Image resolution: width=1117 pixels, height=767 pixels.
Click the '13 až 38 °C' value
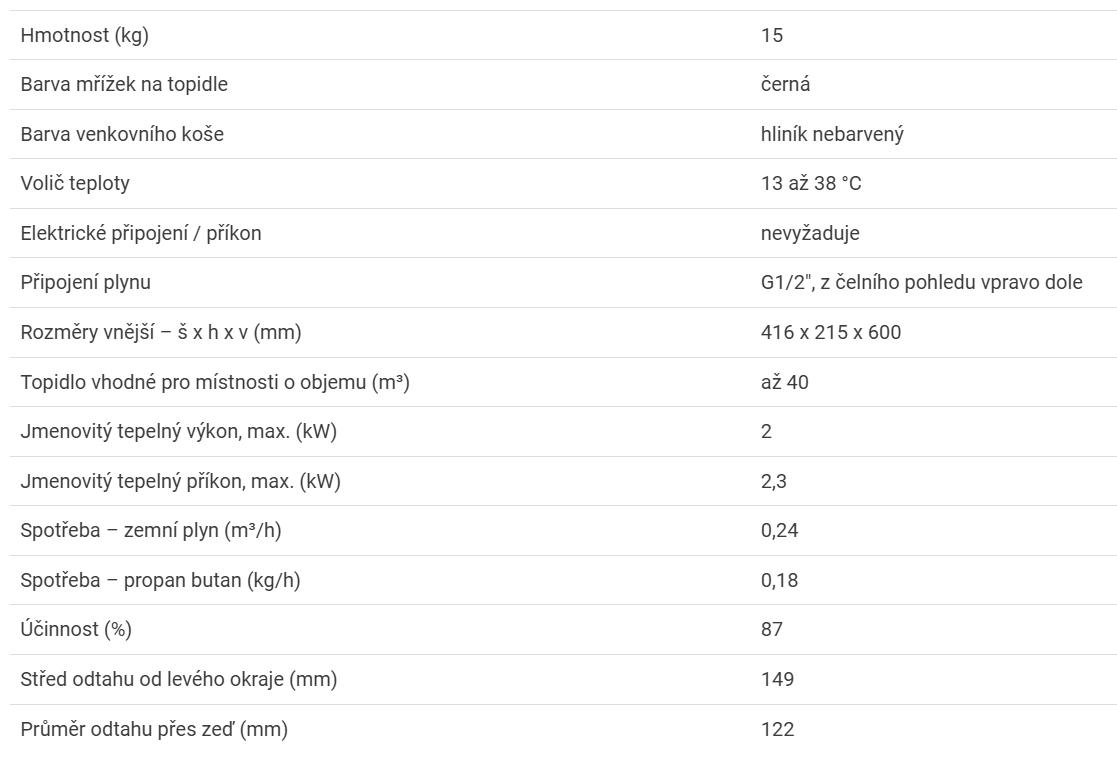(x=810, y=183)
